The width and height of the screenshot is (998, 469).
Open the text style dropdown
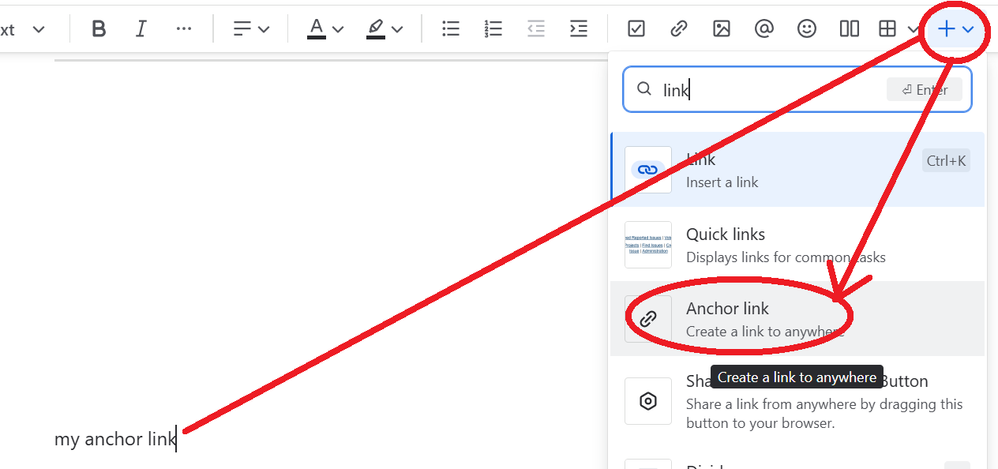click(23, 29)
